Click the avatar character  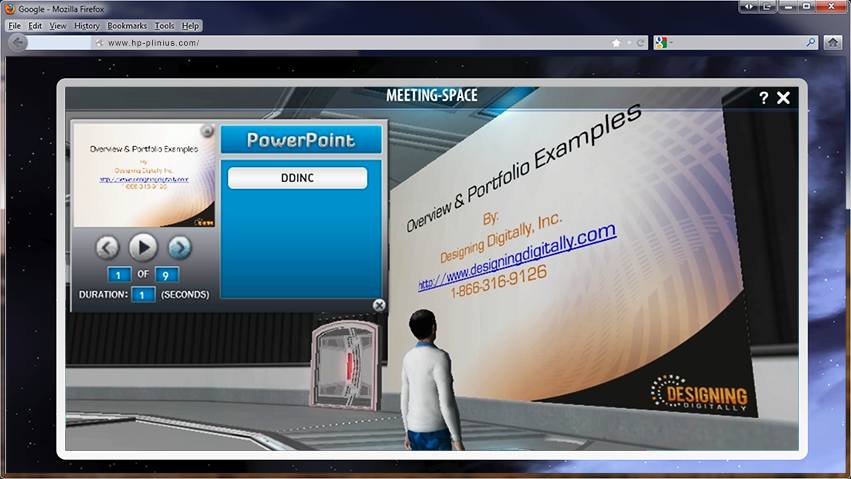pyautogui.click(x=429, y=380)
